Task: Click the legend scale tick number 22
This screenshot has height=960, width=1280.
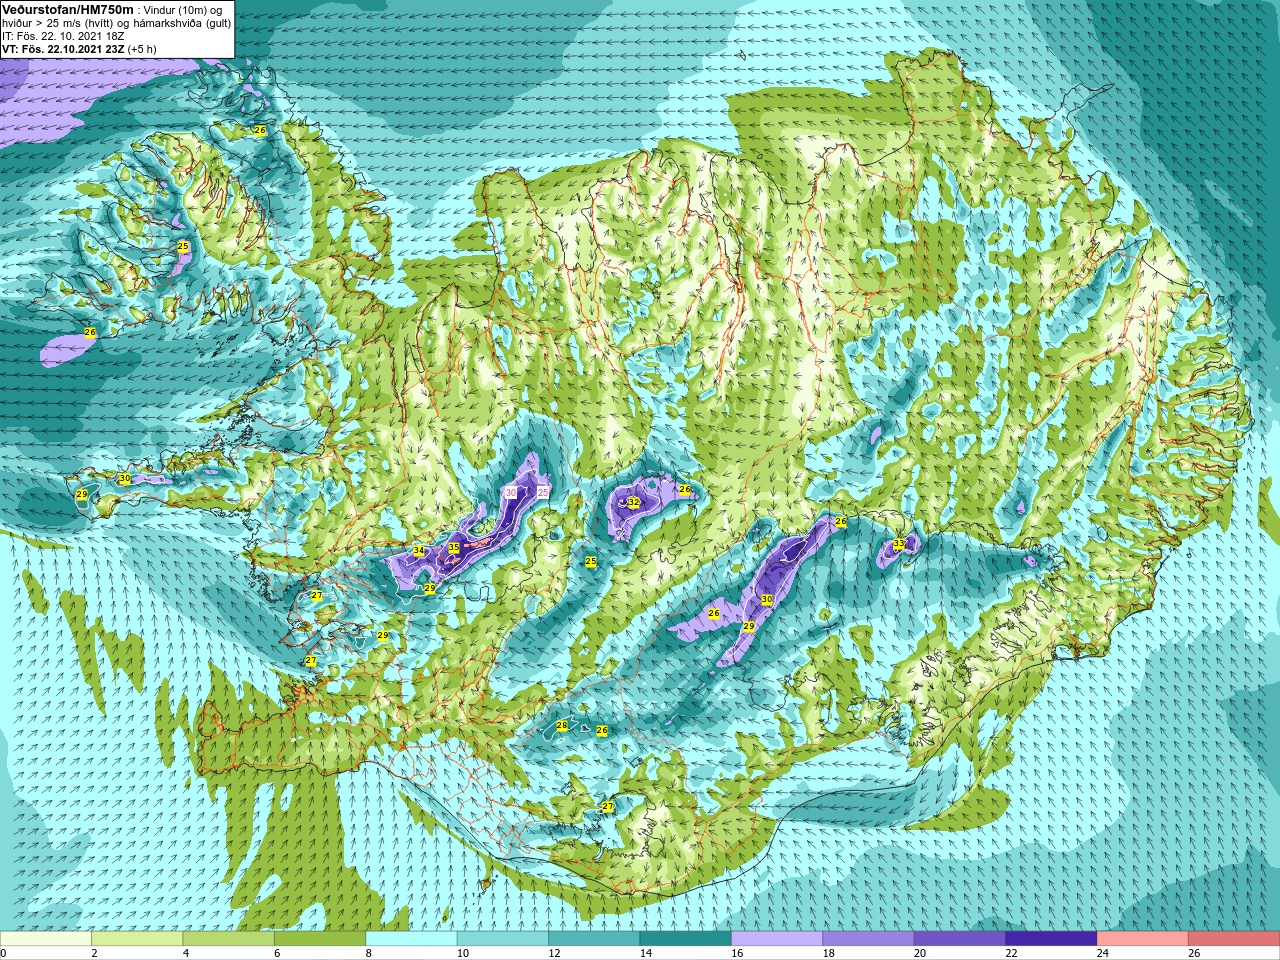Action: click(1012, 954)
